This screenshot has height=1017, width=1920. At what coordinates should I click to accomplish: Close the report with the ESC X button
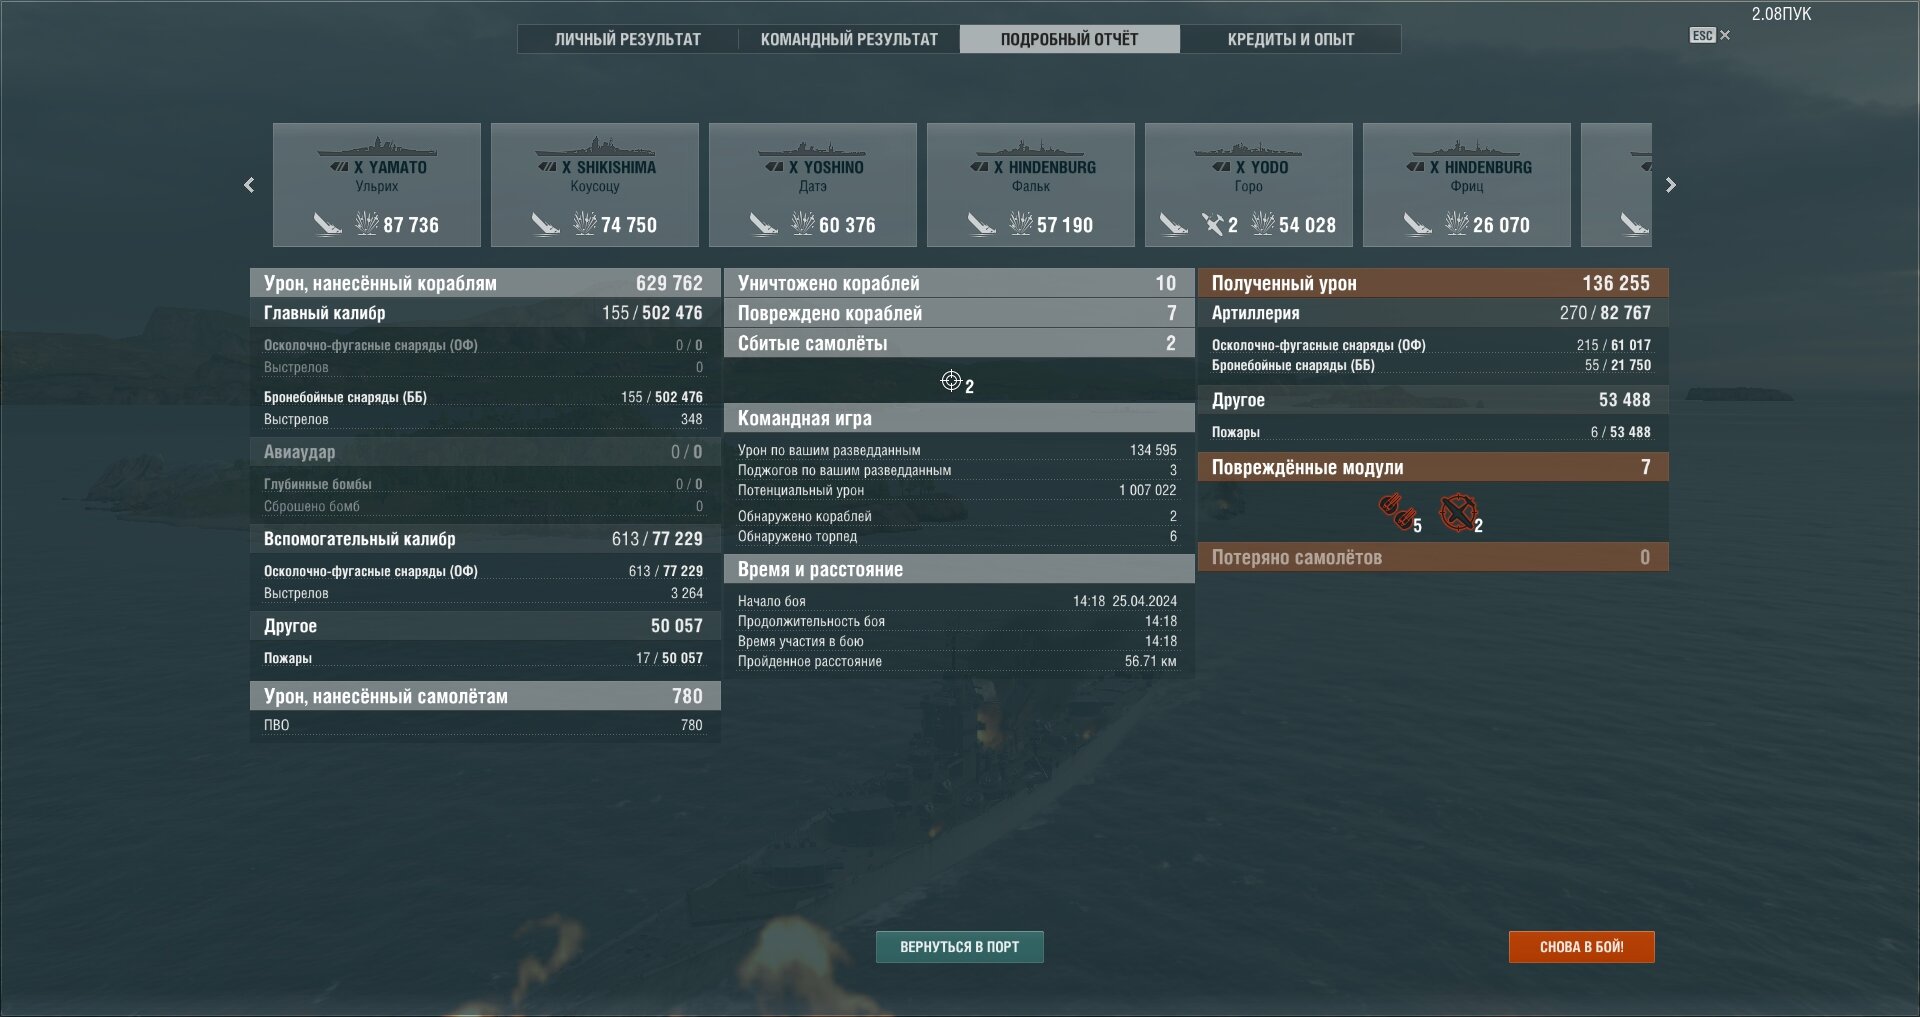(1710, 35)
